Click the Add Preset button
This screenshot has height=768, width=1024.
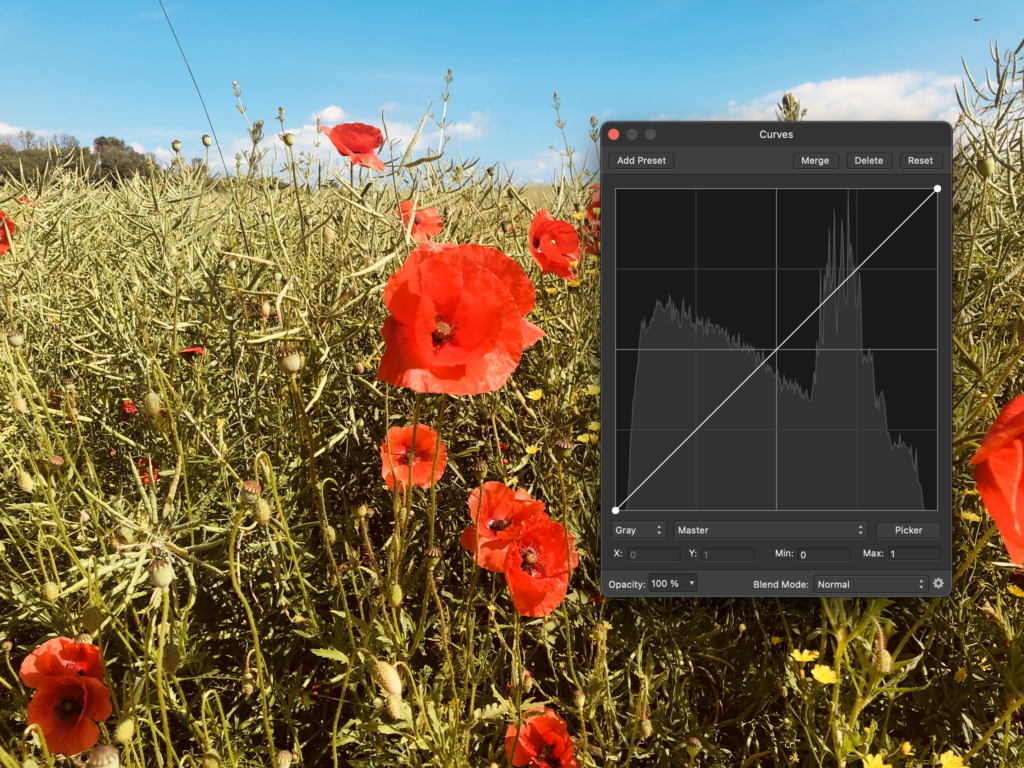pos(641,161)
